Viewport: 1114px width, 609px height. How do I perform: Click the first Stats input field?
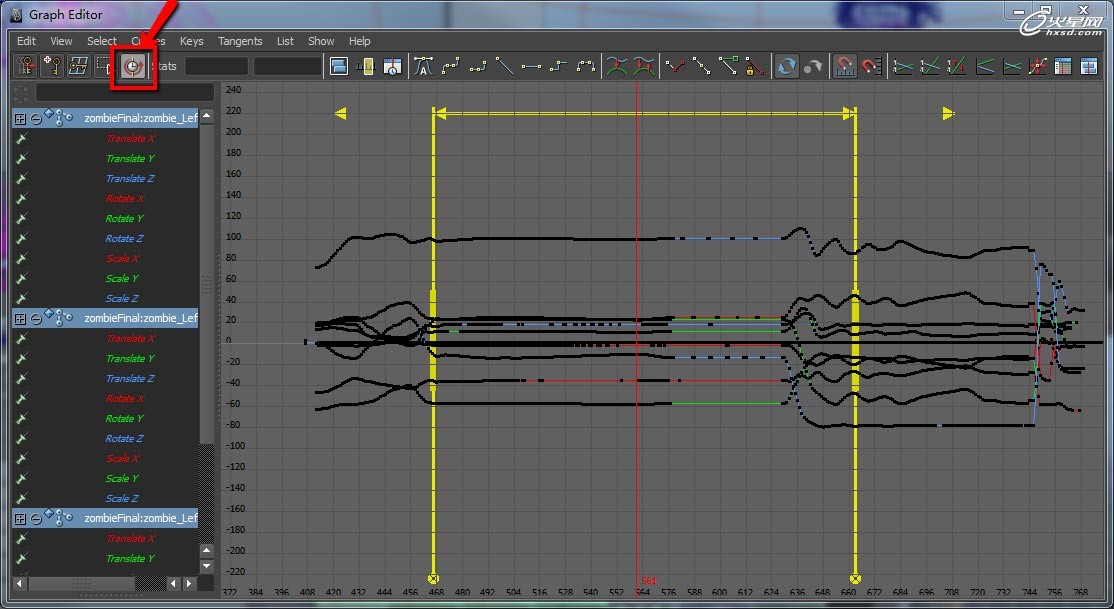tap(216, 66)
